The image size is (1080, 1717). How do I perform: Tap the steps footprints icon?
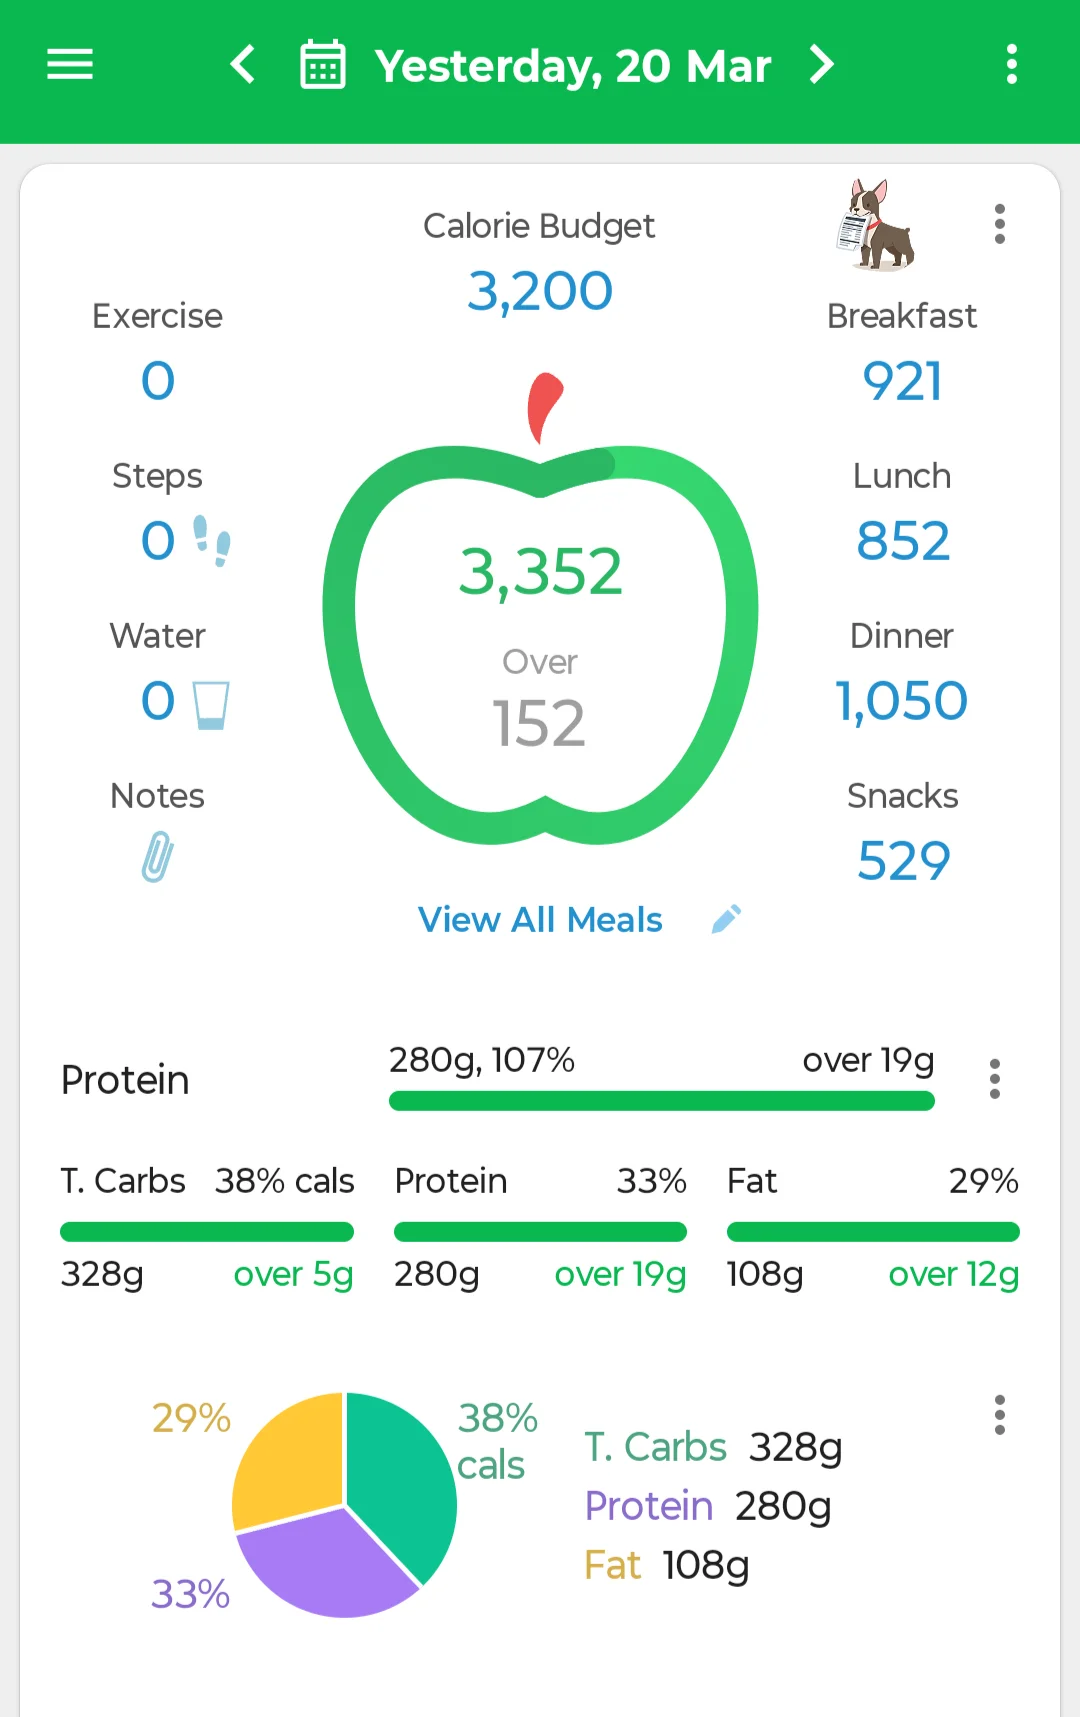212,541
